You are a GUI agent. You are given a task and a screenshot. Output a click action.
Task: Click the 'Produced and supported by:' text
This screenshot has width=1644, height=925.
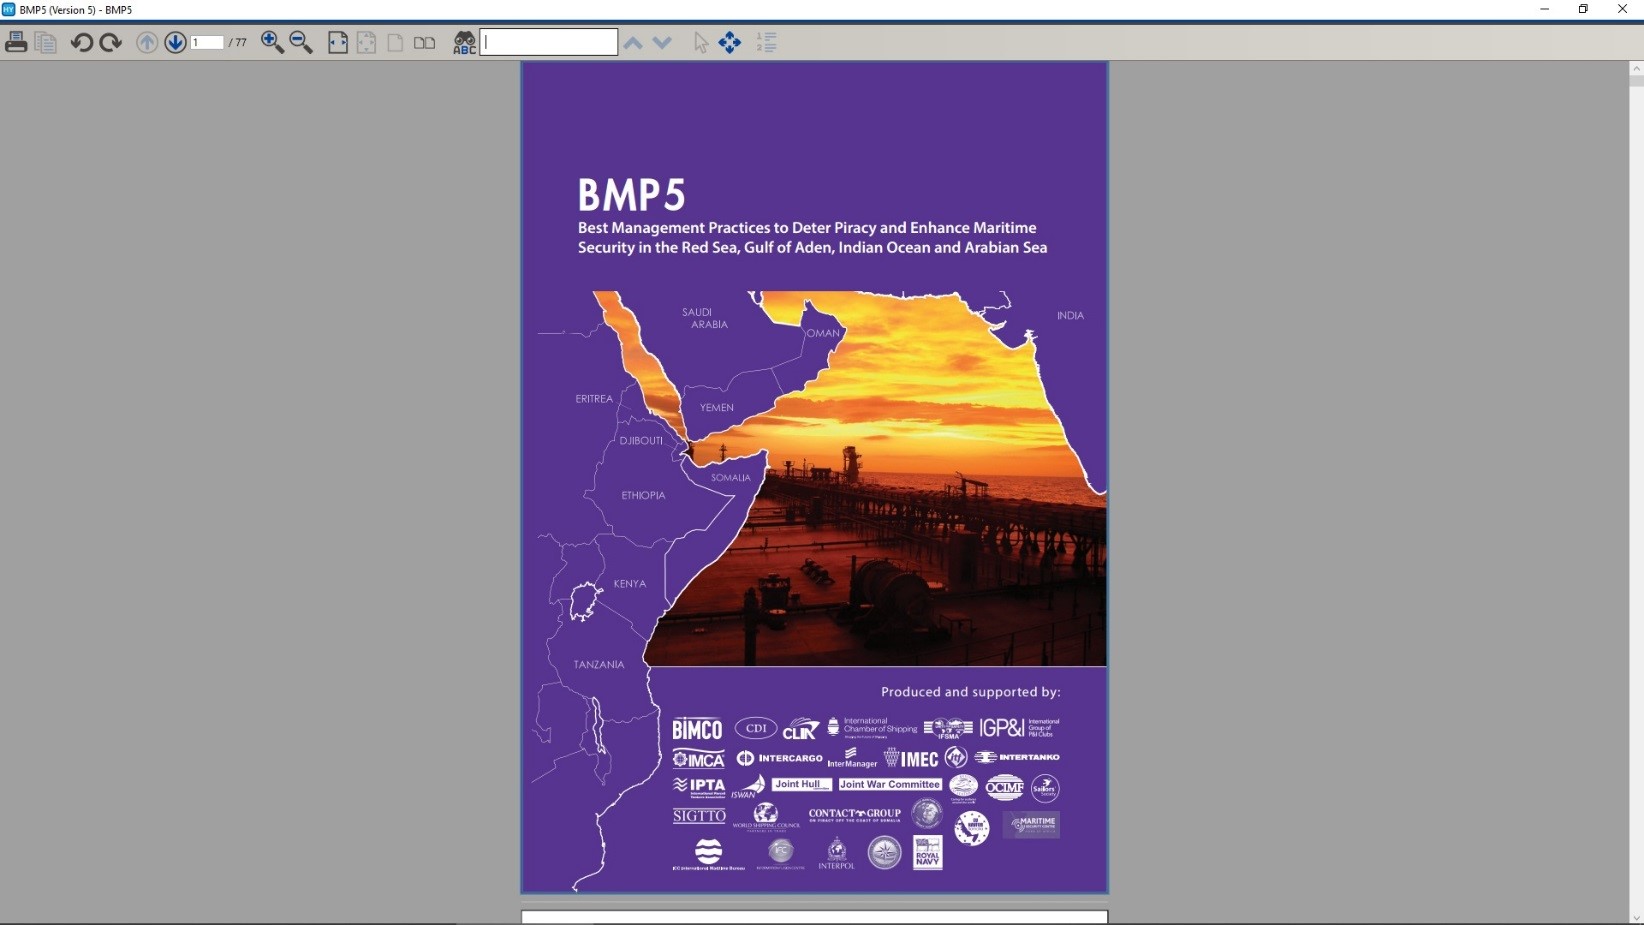(970, 692)
